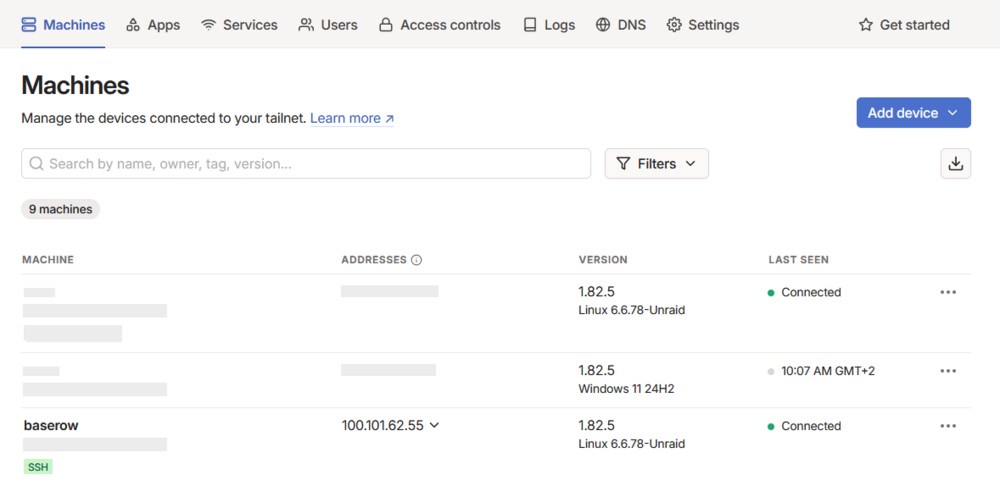Open the Users tab

pyautogui.click(x=328, y=25)
